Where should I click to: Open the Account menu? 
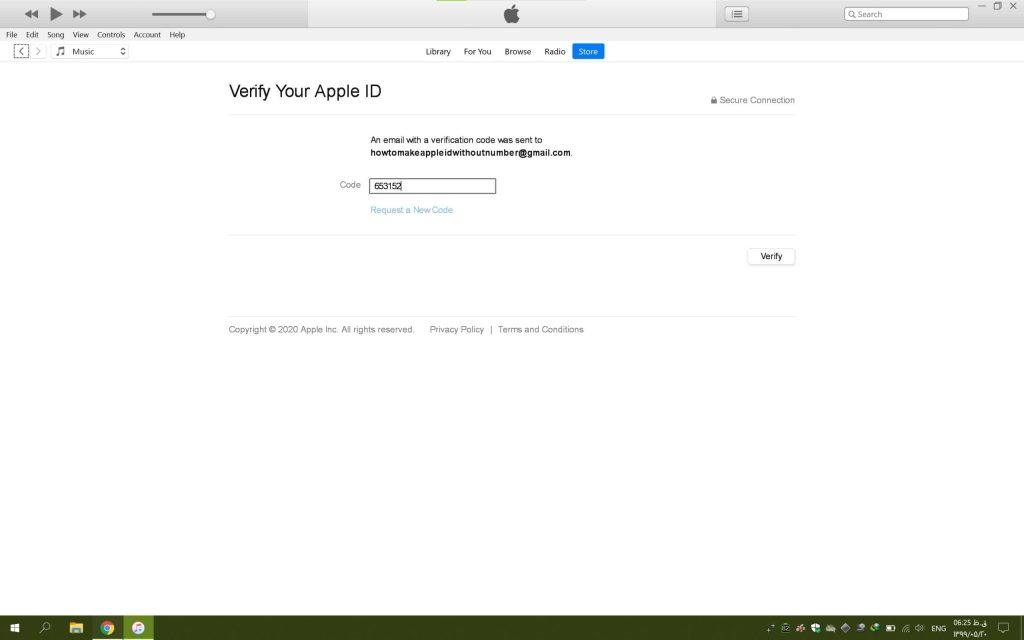[x=147, y=35]
